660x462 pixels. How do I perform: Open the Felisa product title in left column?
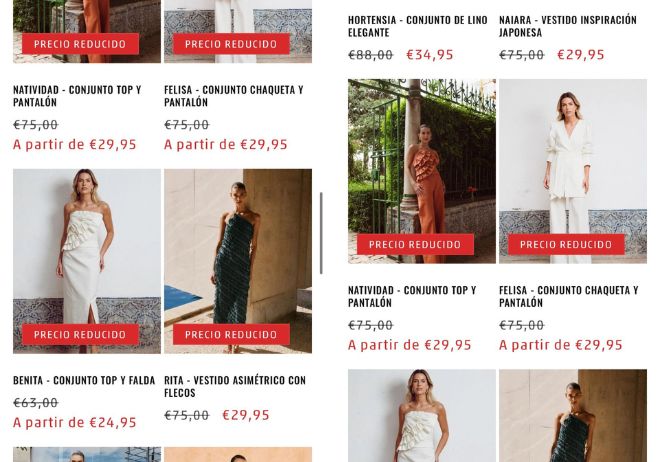pyautogui.click(x=234, y=96)
